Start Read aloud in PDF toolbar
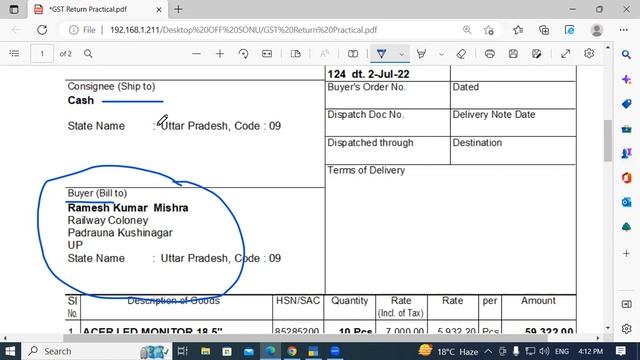The image size is (640, 360). pos(324,53)
